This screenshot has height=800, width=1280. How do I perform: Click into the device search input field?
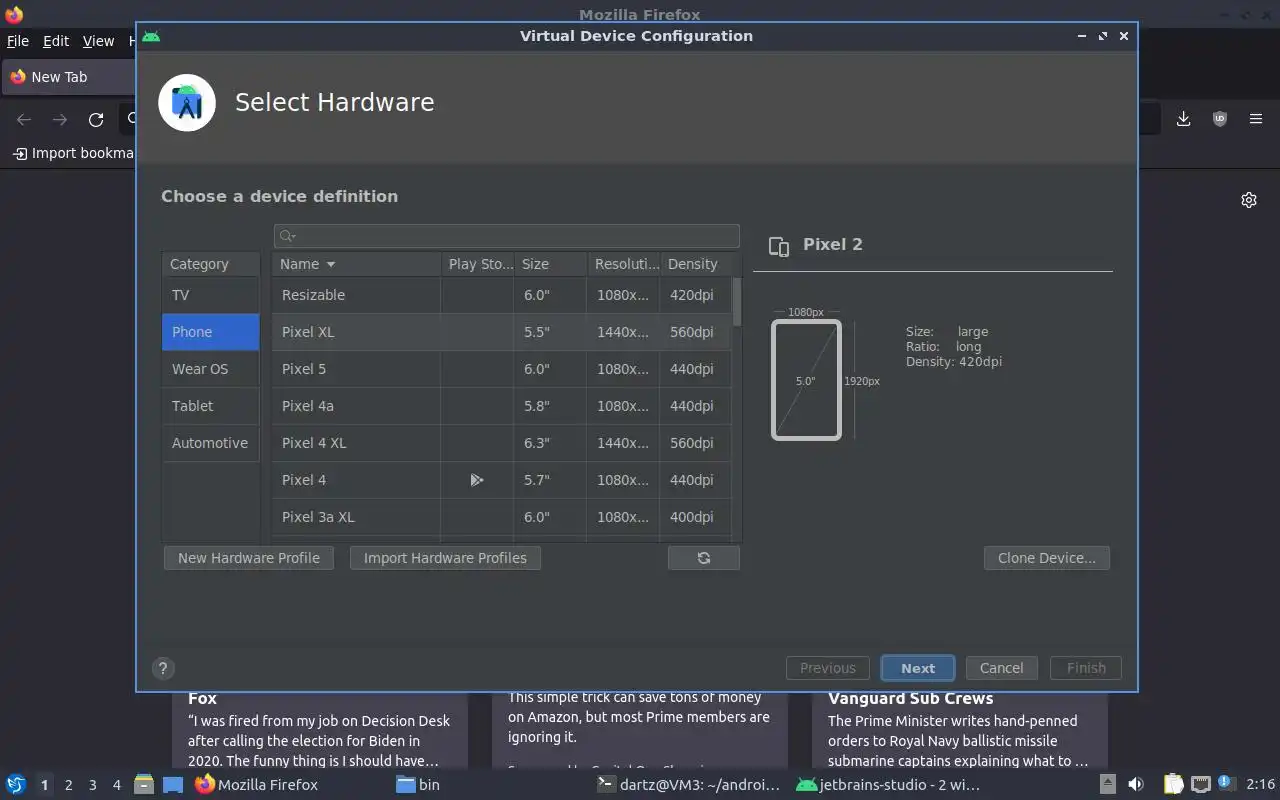pos(507,236)
